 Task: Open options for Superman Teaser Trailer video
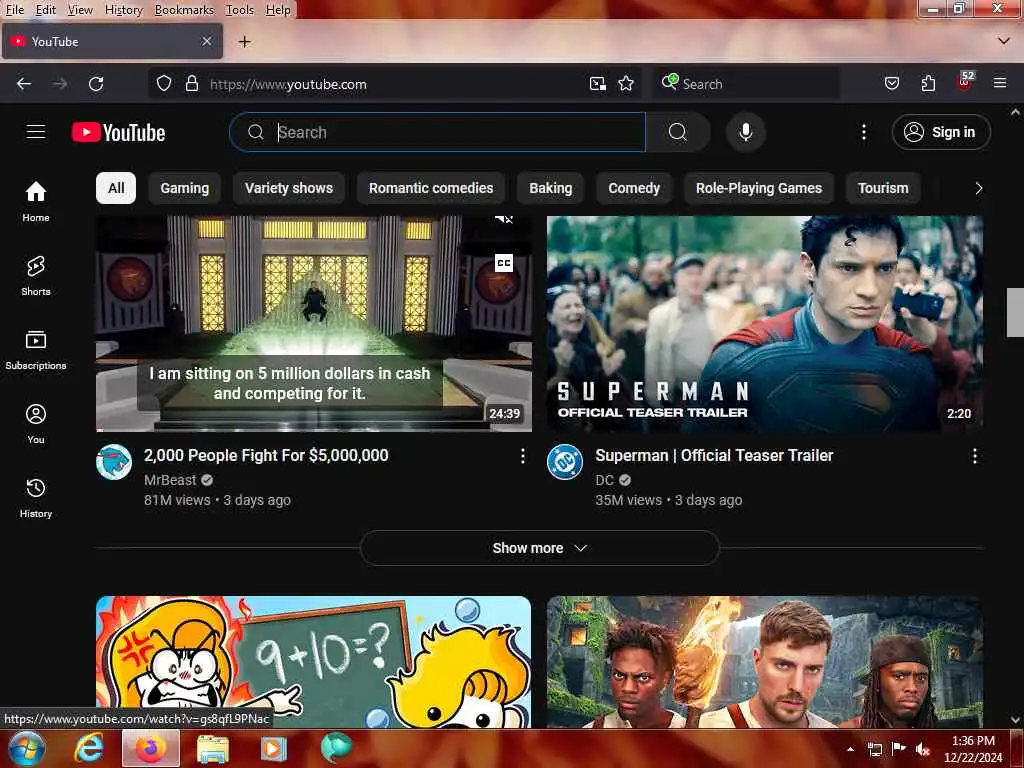point(974,456)
